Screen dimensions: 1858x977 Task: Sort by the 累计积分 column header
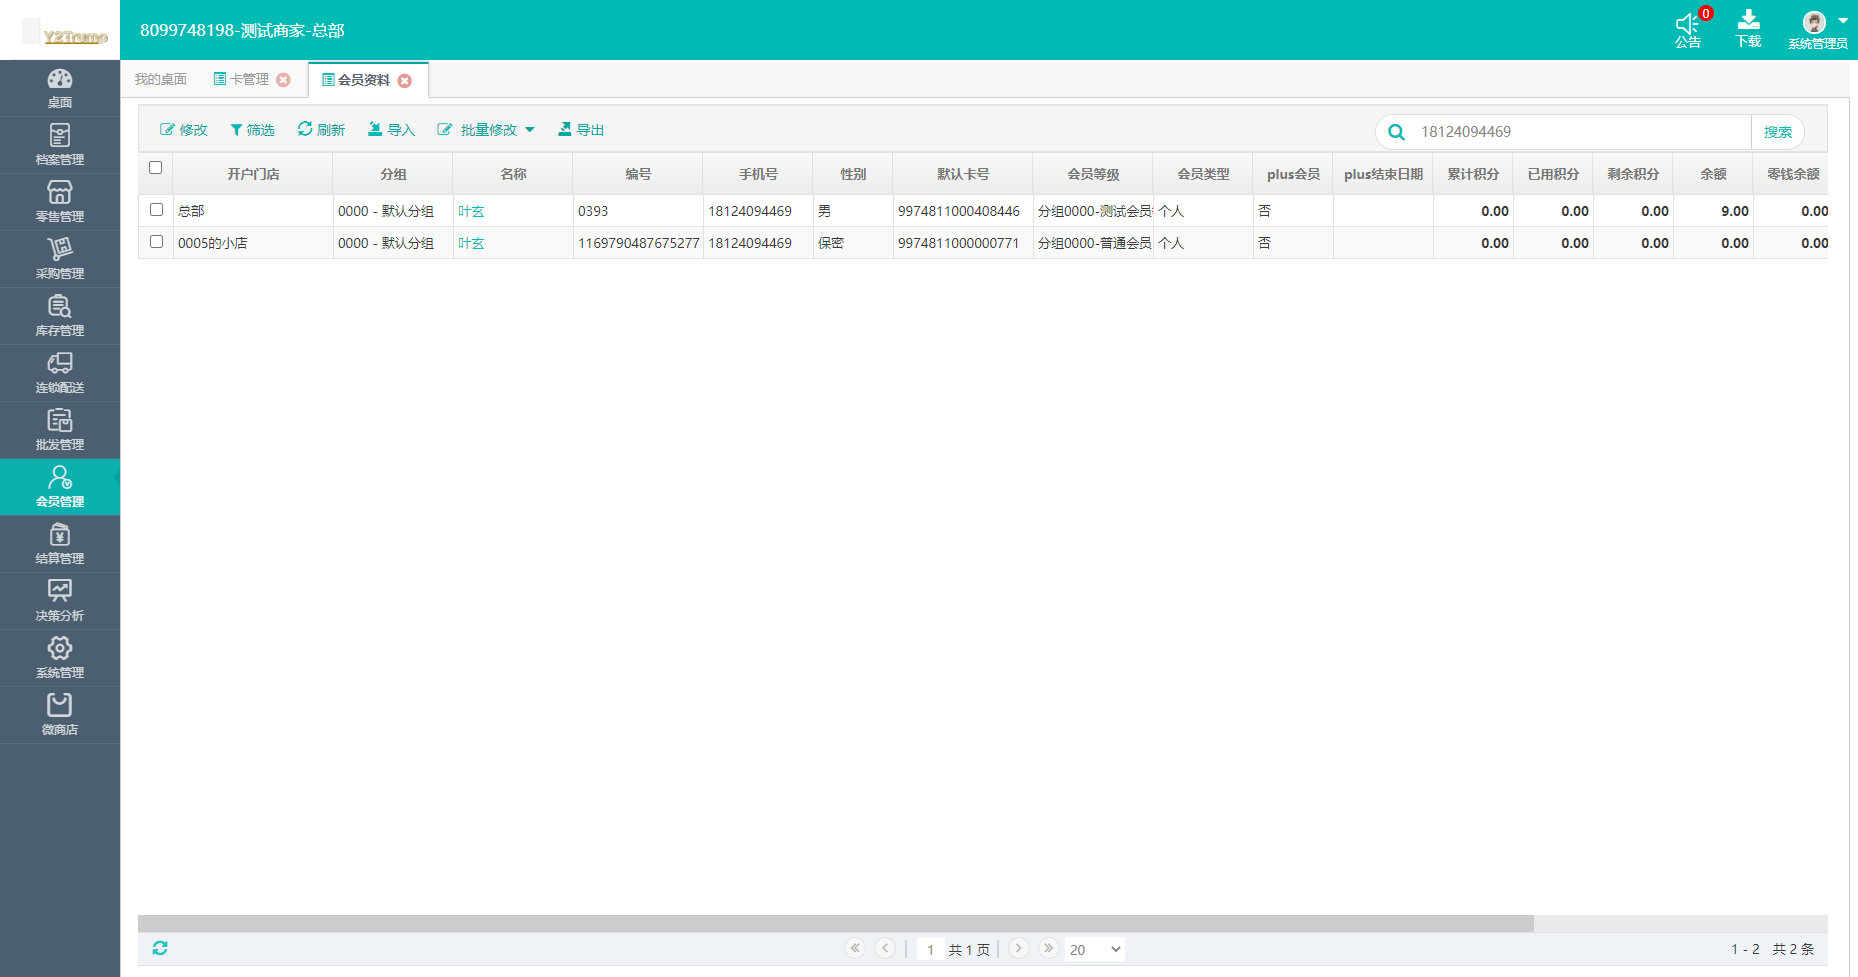click(1473, 174)
